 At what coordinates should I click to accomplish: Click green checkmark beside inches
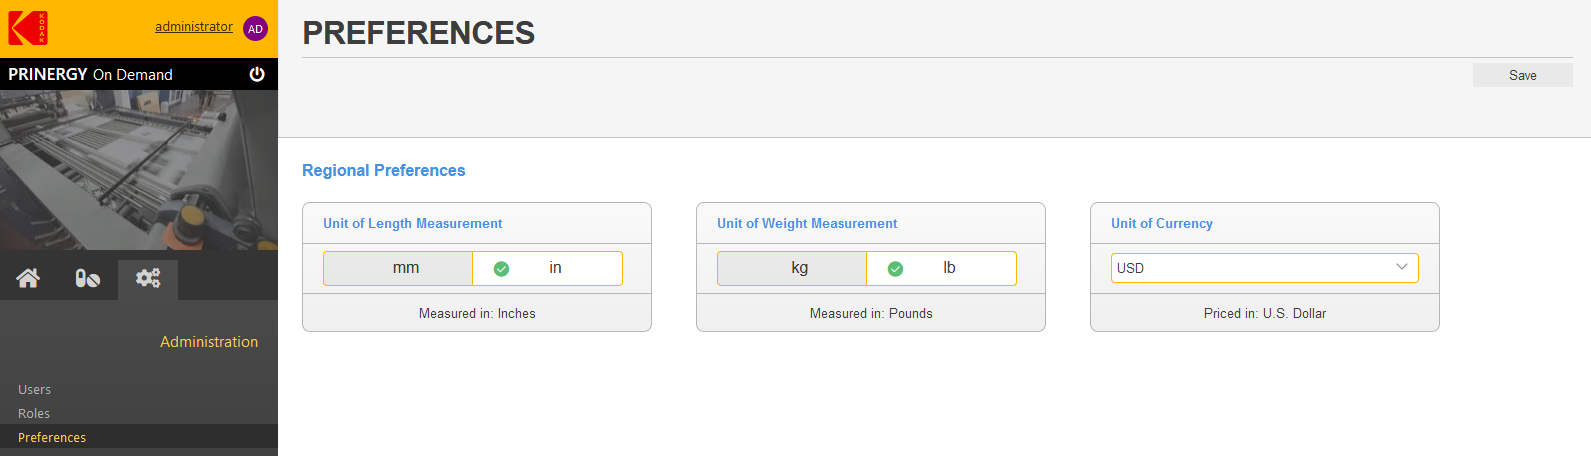click(x=502, y=269)
